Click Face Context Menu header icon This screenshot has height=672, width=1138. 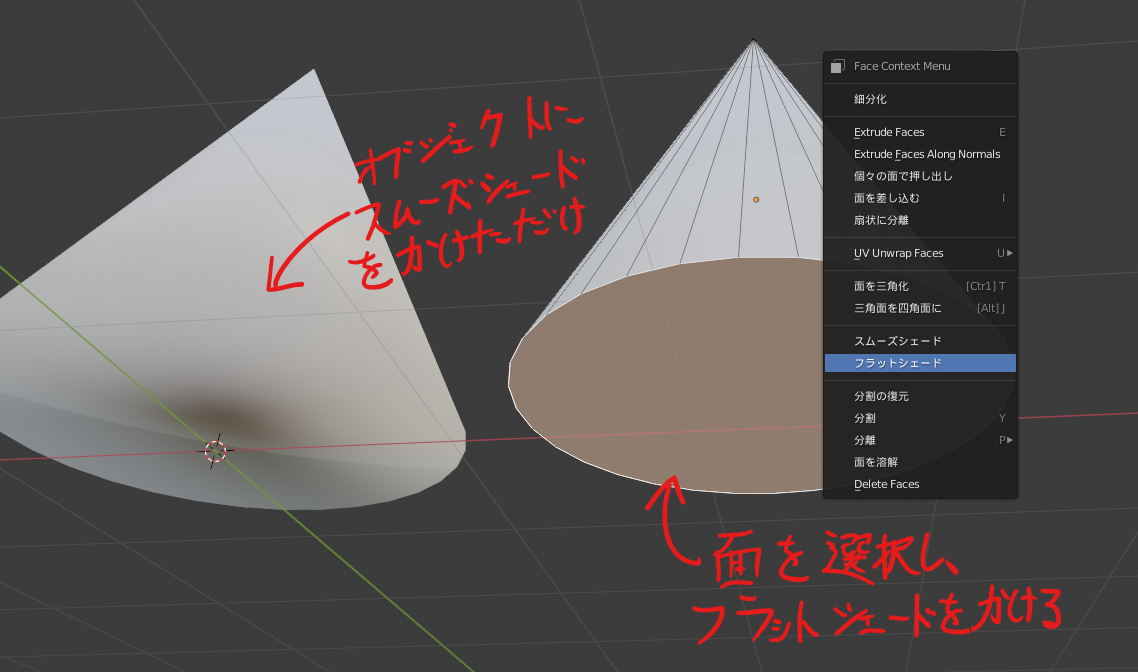click(x=838, y=66)
